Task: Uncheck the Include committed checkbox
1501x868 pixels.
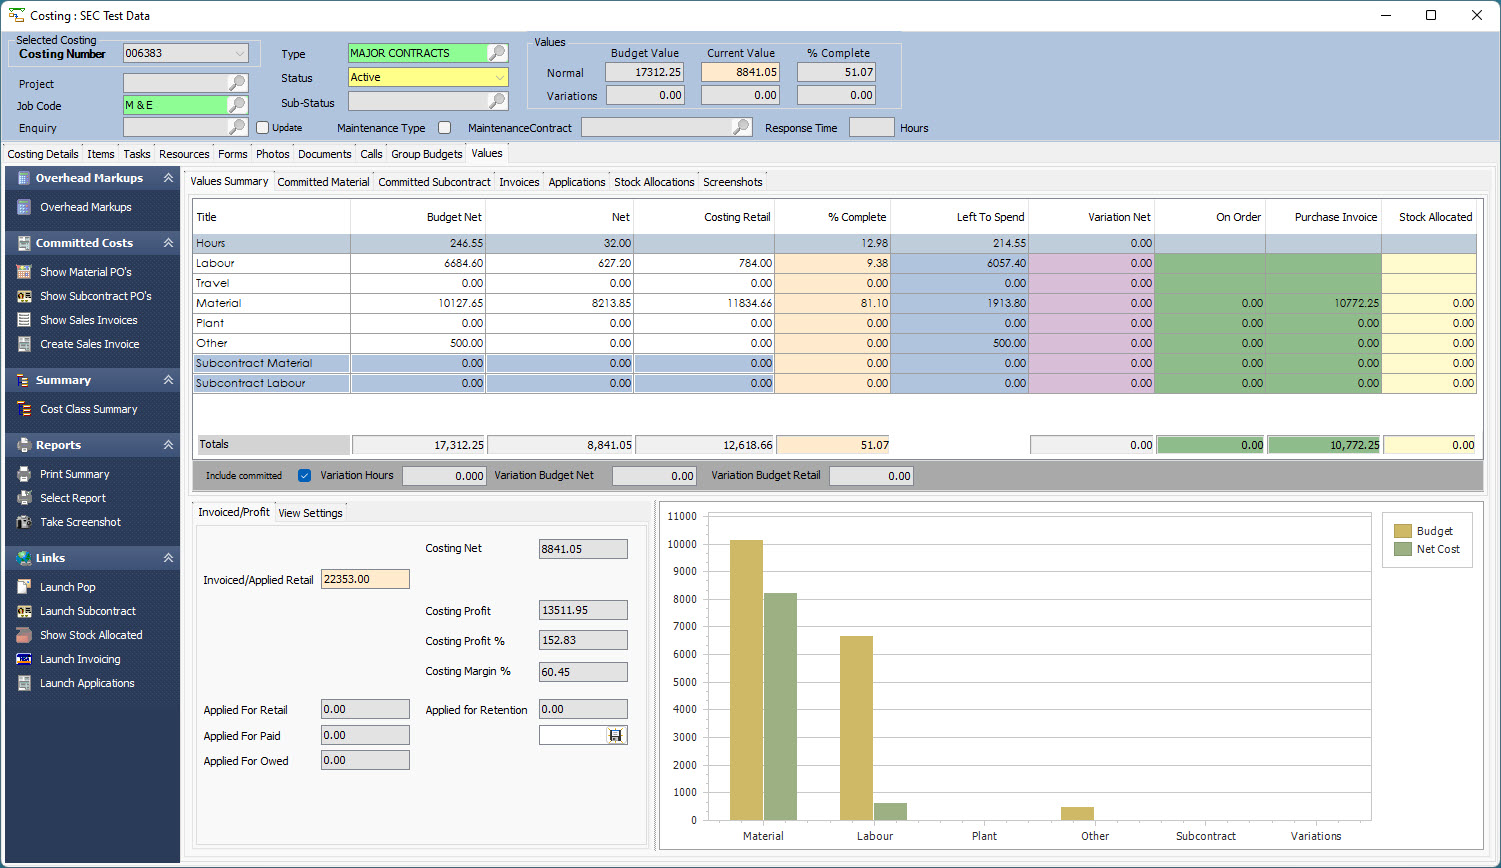Action: pyautogui.click(x=305, y=476)
